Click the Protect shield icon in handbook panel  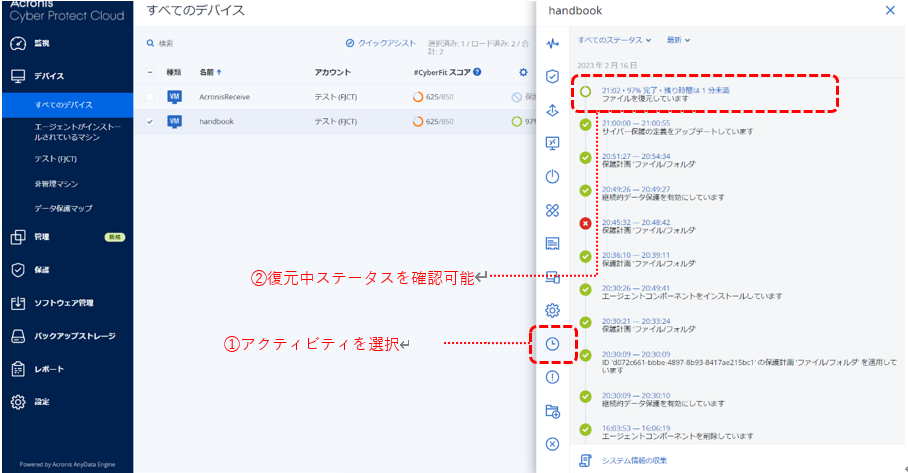(552, 76)
